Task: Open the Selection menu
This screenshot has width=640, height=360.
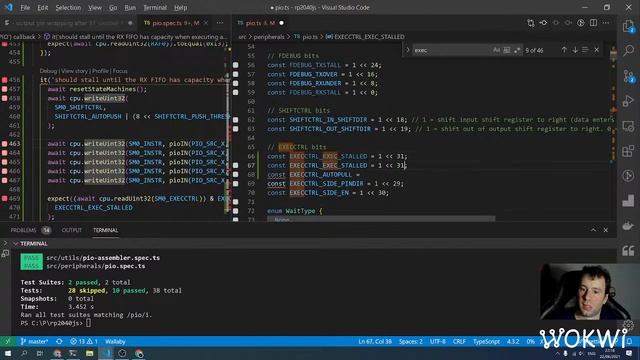Action: 68,8
